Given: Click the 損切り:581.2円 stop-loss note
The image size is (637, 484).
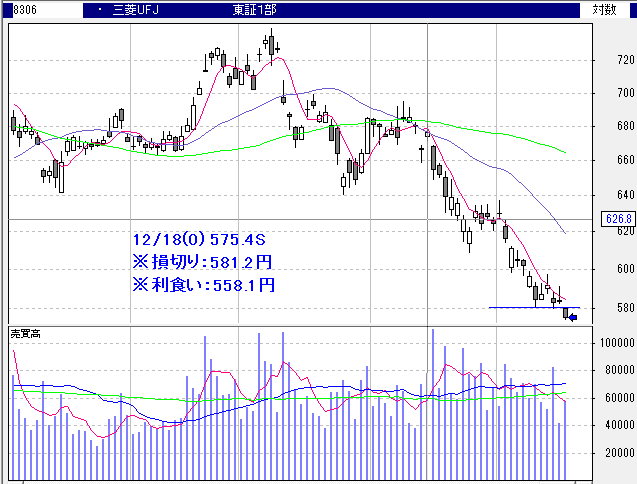Looking at the screenshot, I should [x=202, y=262].
